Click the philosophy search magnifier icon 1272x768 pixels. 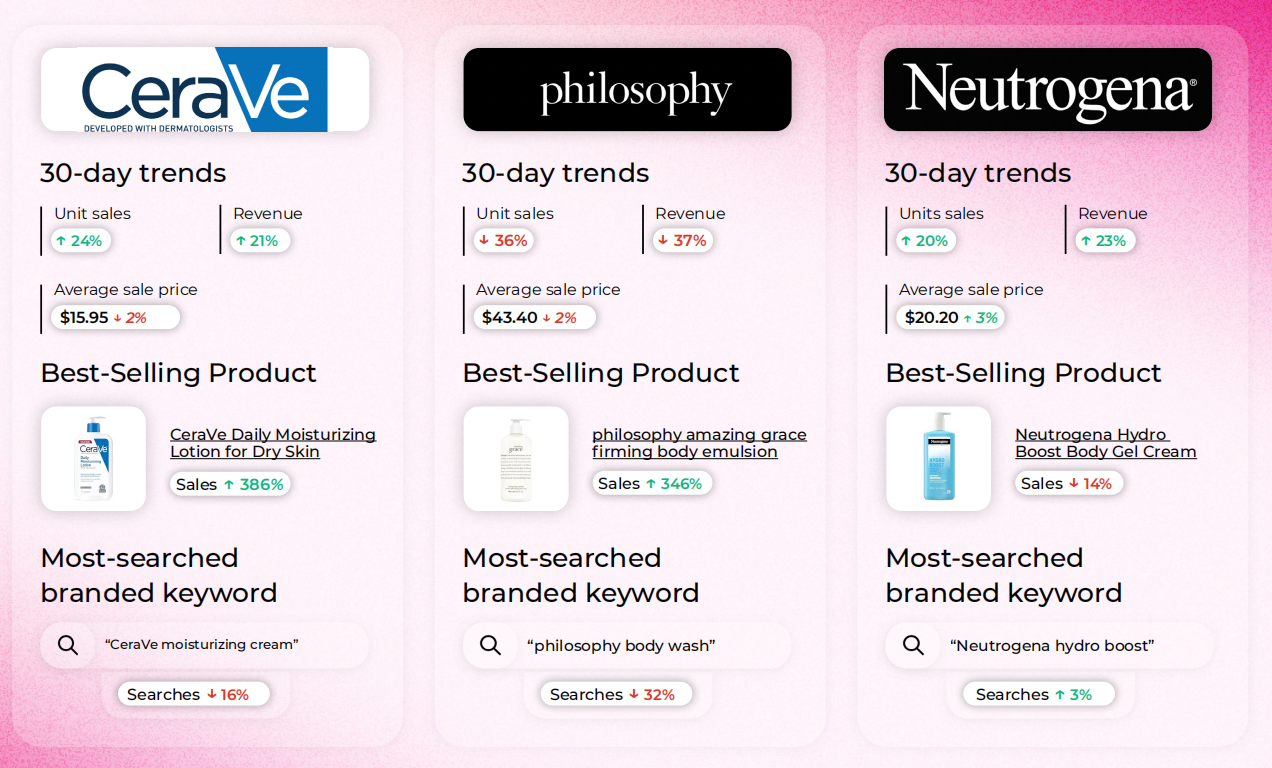tap(491, 645)
